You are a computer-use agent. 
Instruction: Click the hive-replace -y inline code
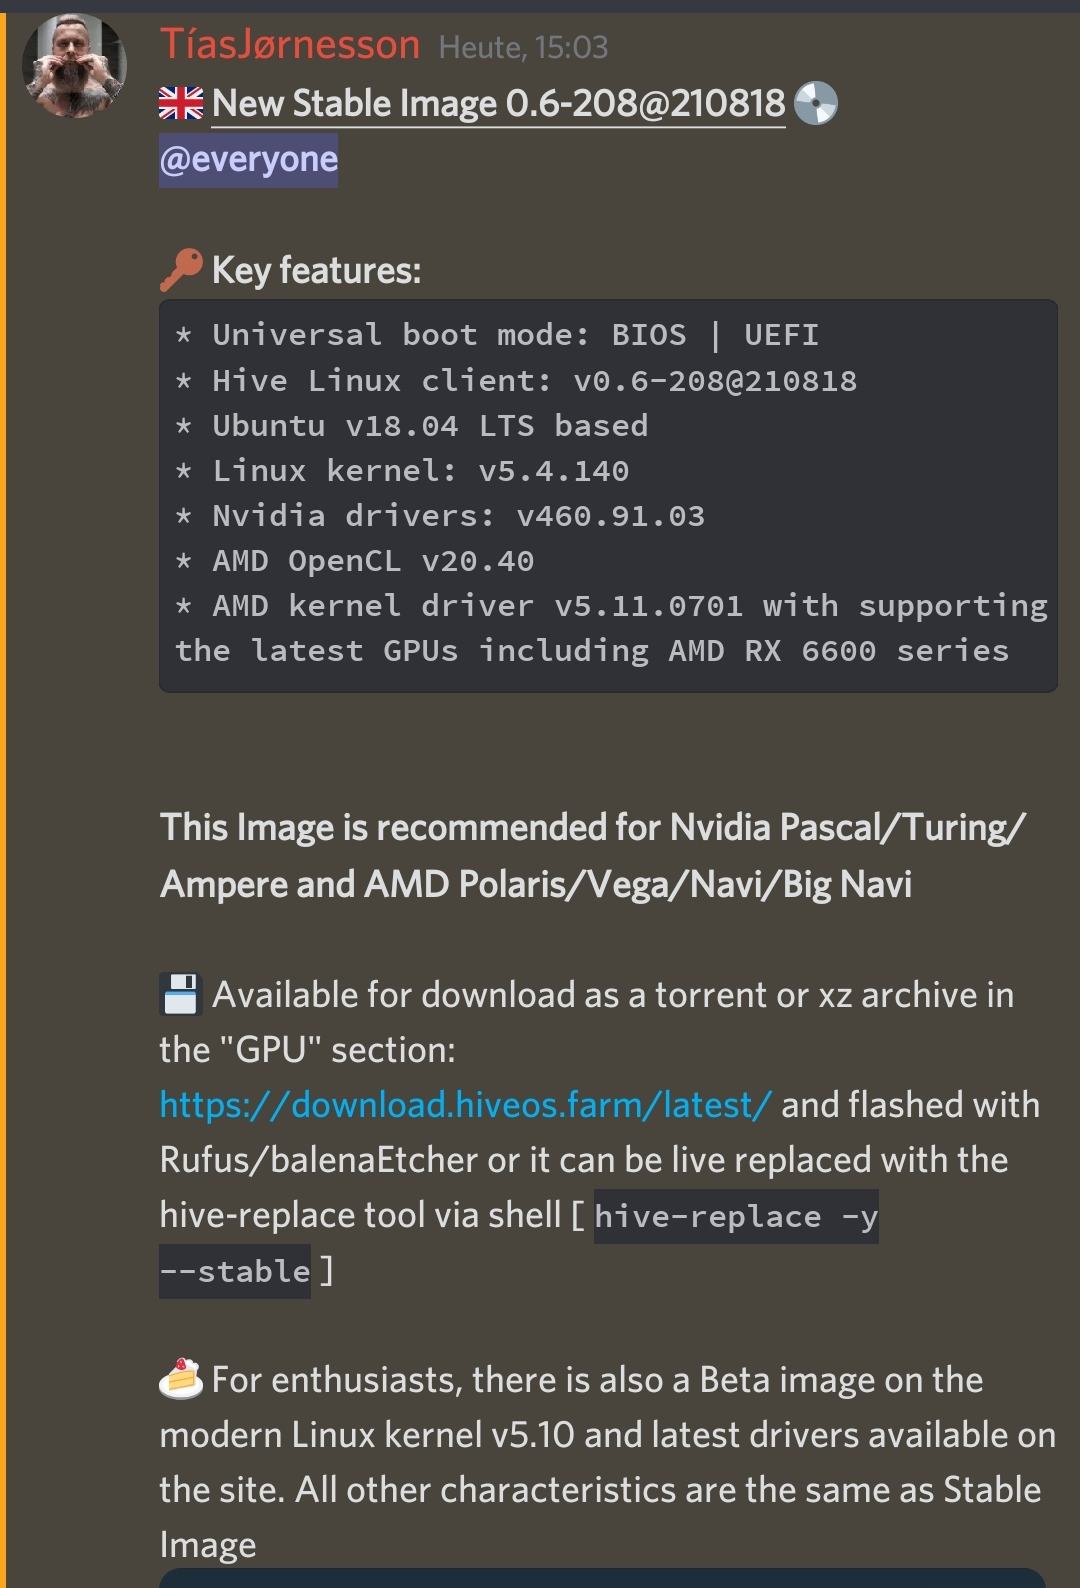pyautogui.click(x=736, y=1216)
